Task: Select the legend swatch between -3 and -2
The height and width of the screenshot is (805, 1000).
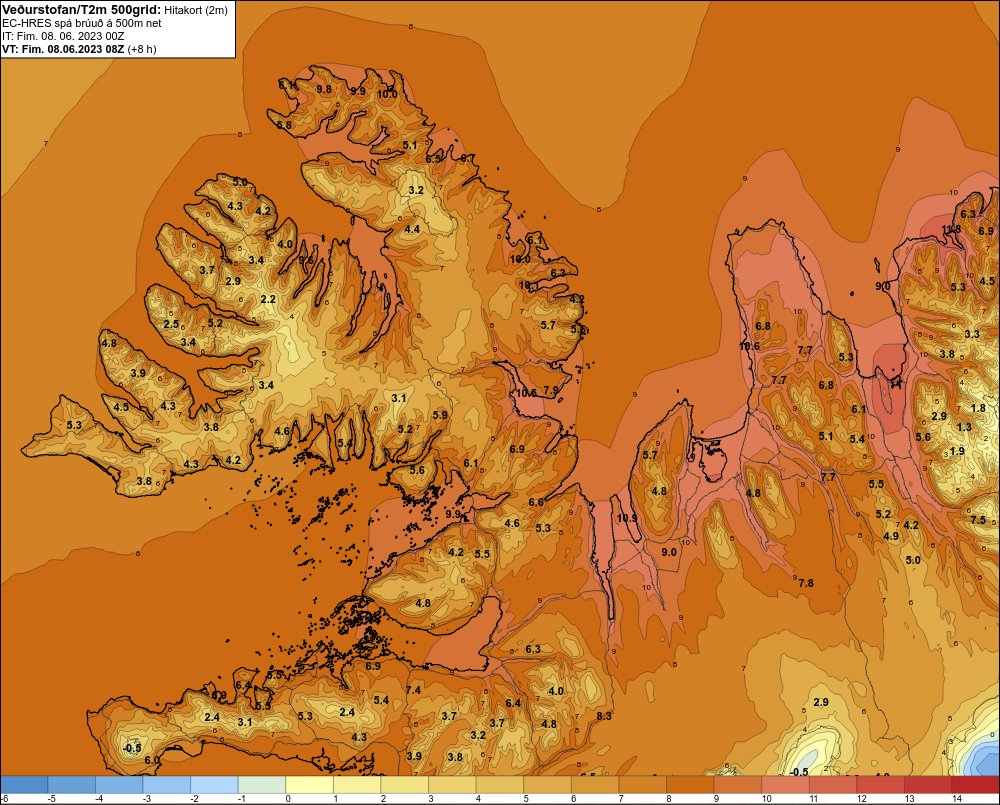Action: pos(166,785)
